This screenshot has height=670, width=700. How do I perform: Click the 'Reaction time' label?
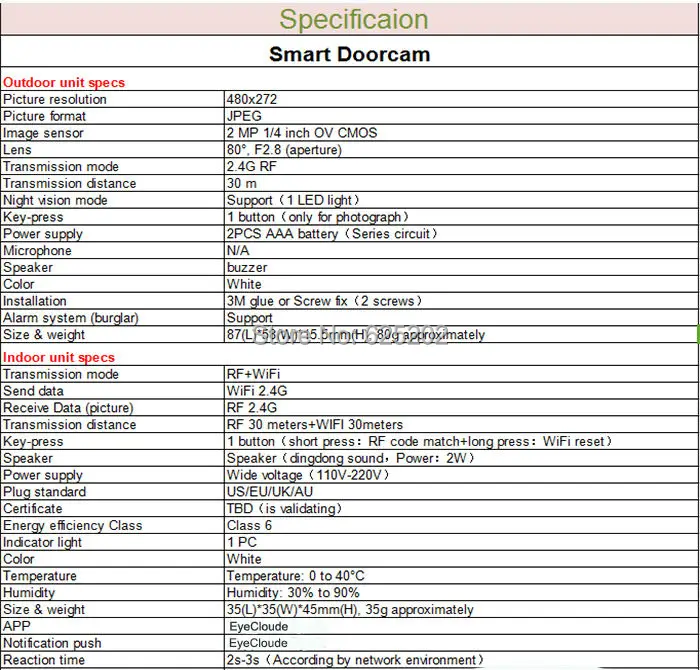point(44,660)
